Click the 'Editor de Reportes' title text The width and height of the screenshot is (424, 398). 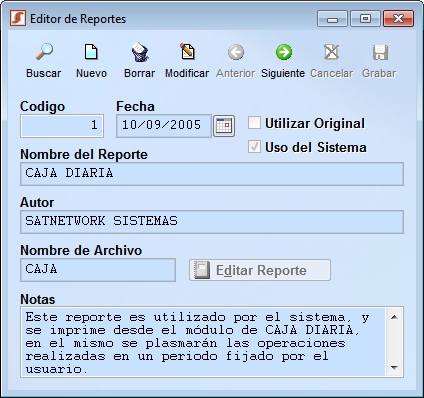(78, 19)
